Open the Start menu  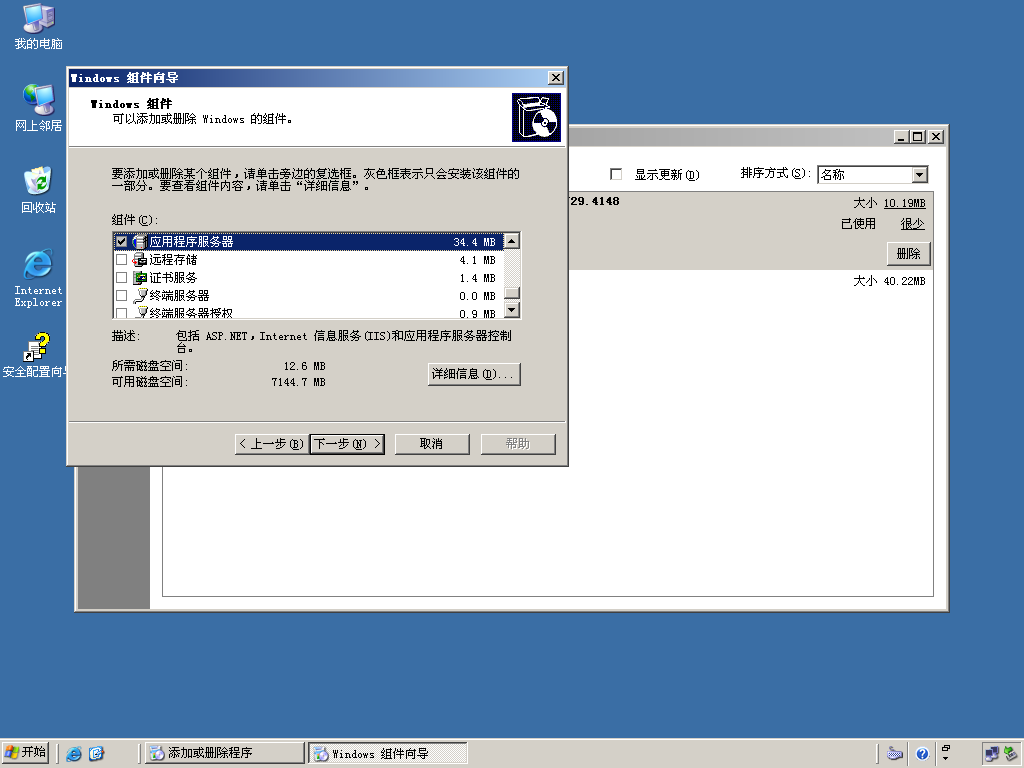(25, 752)
